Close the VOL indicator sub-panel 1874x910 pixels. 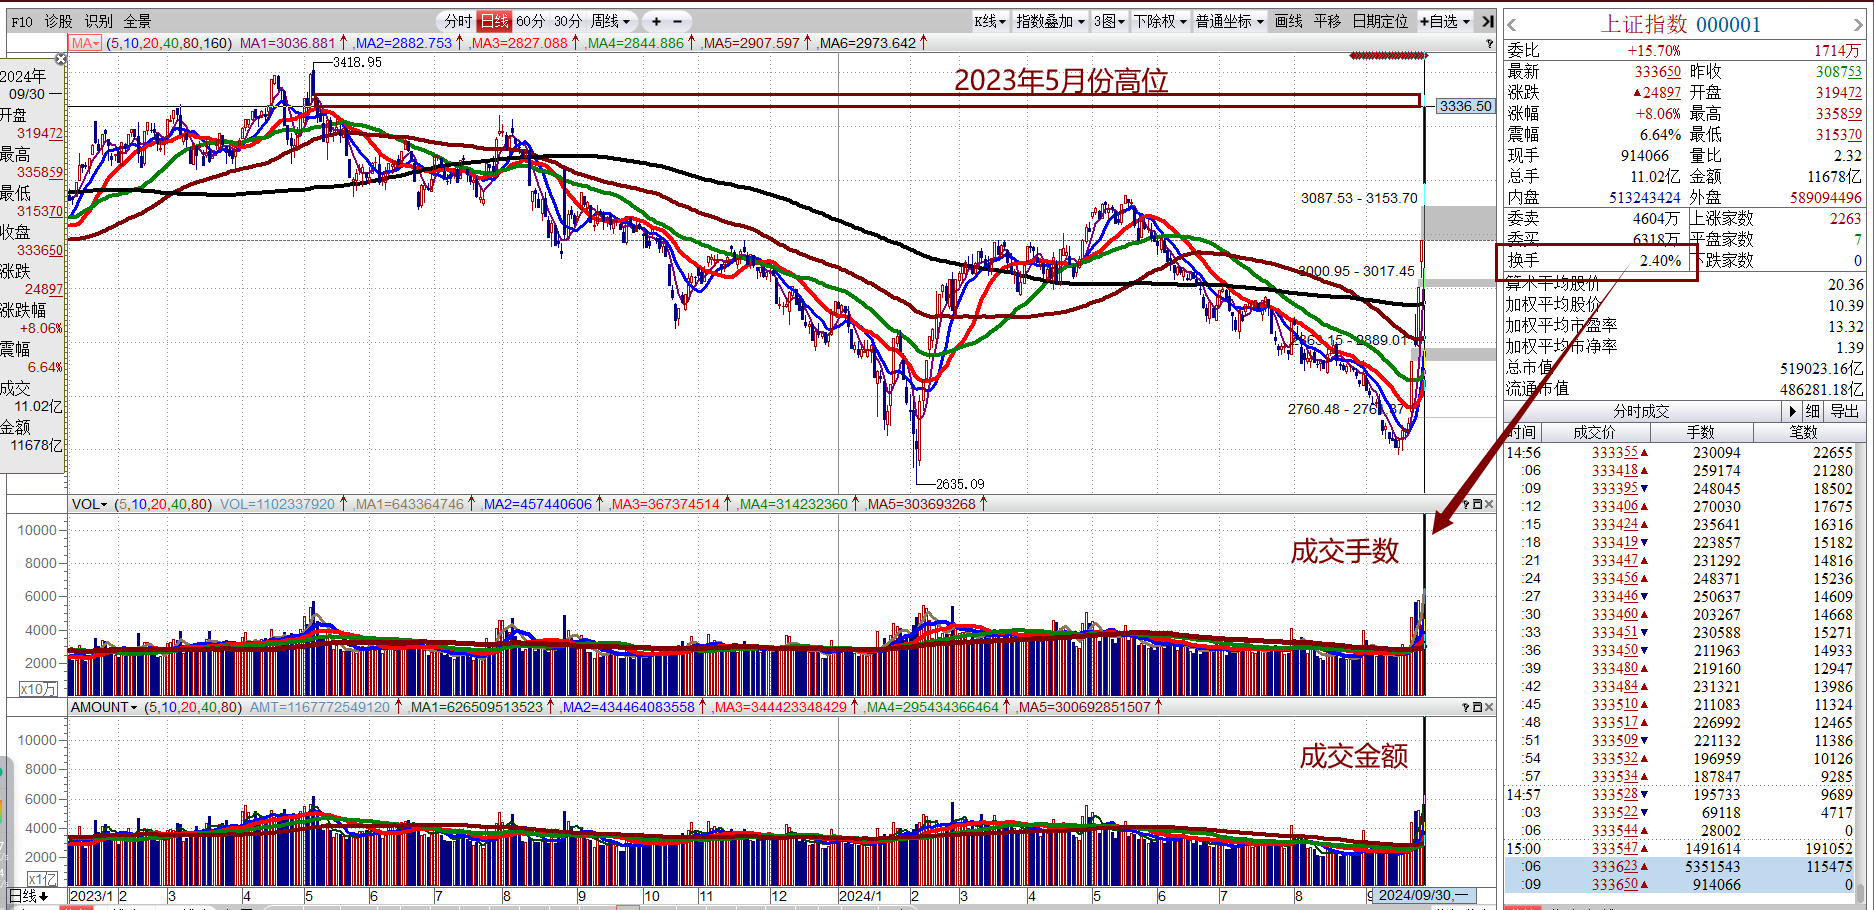coord(1489,504)
